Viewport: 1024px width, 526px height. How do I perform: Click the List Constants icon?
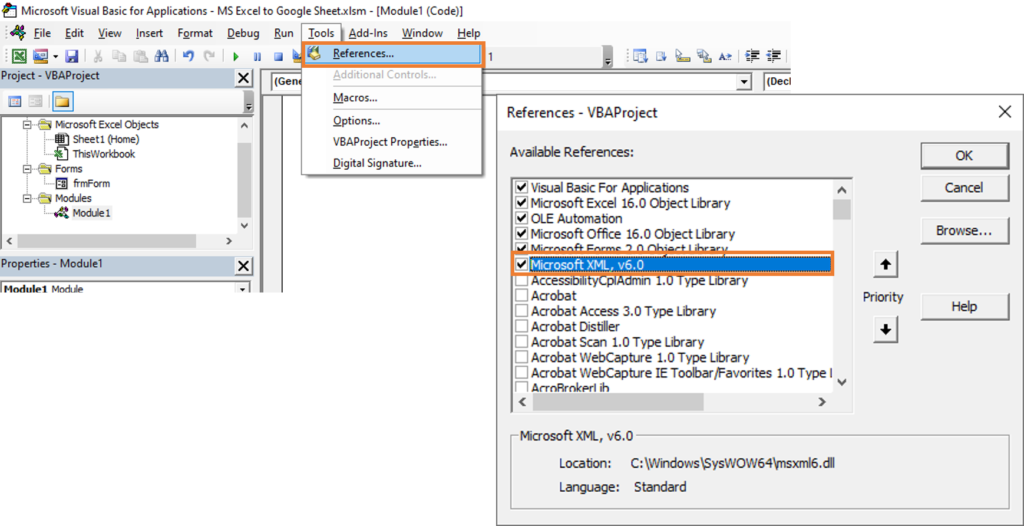coord(661,56)
